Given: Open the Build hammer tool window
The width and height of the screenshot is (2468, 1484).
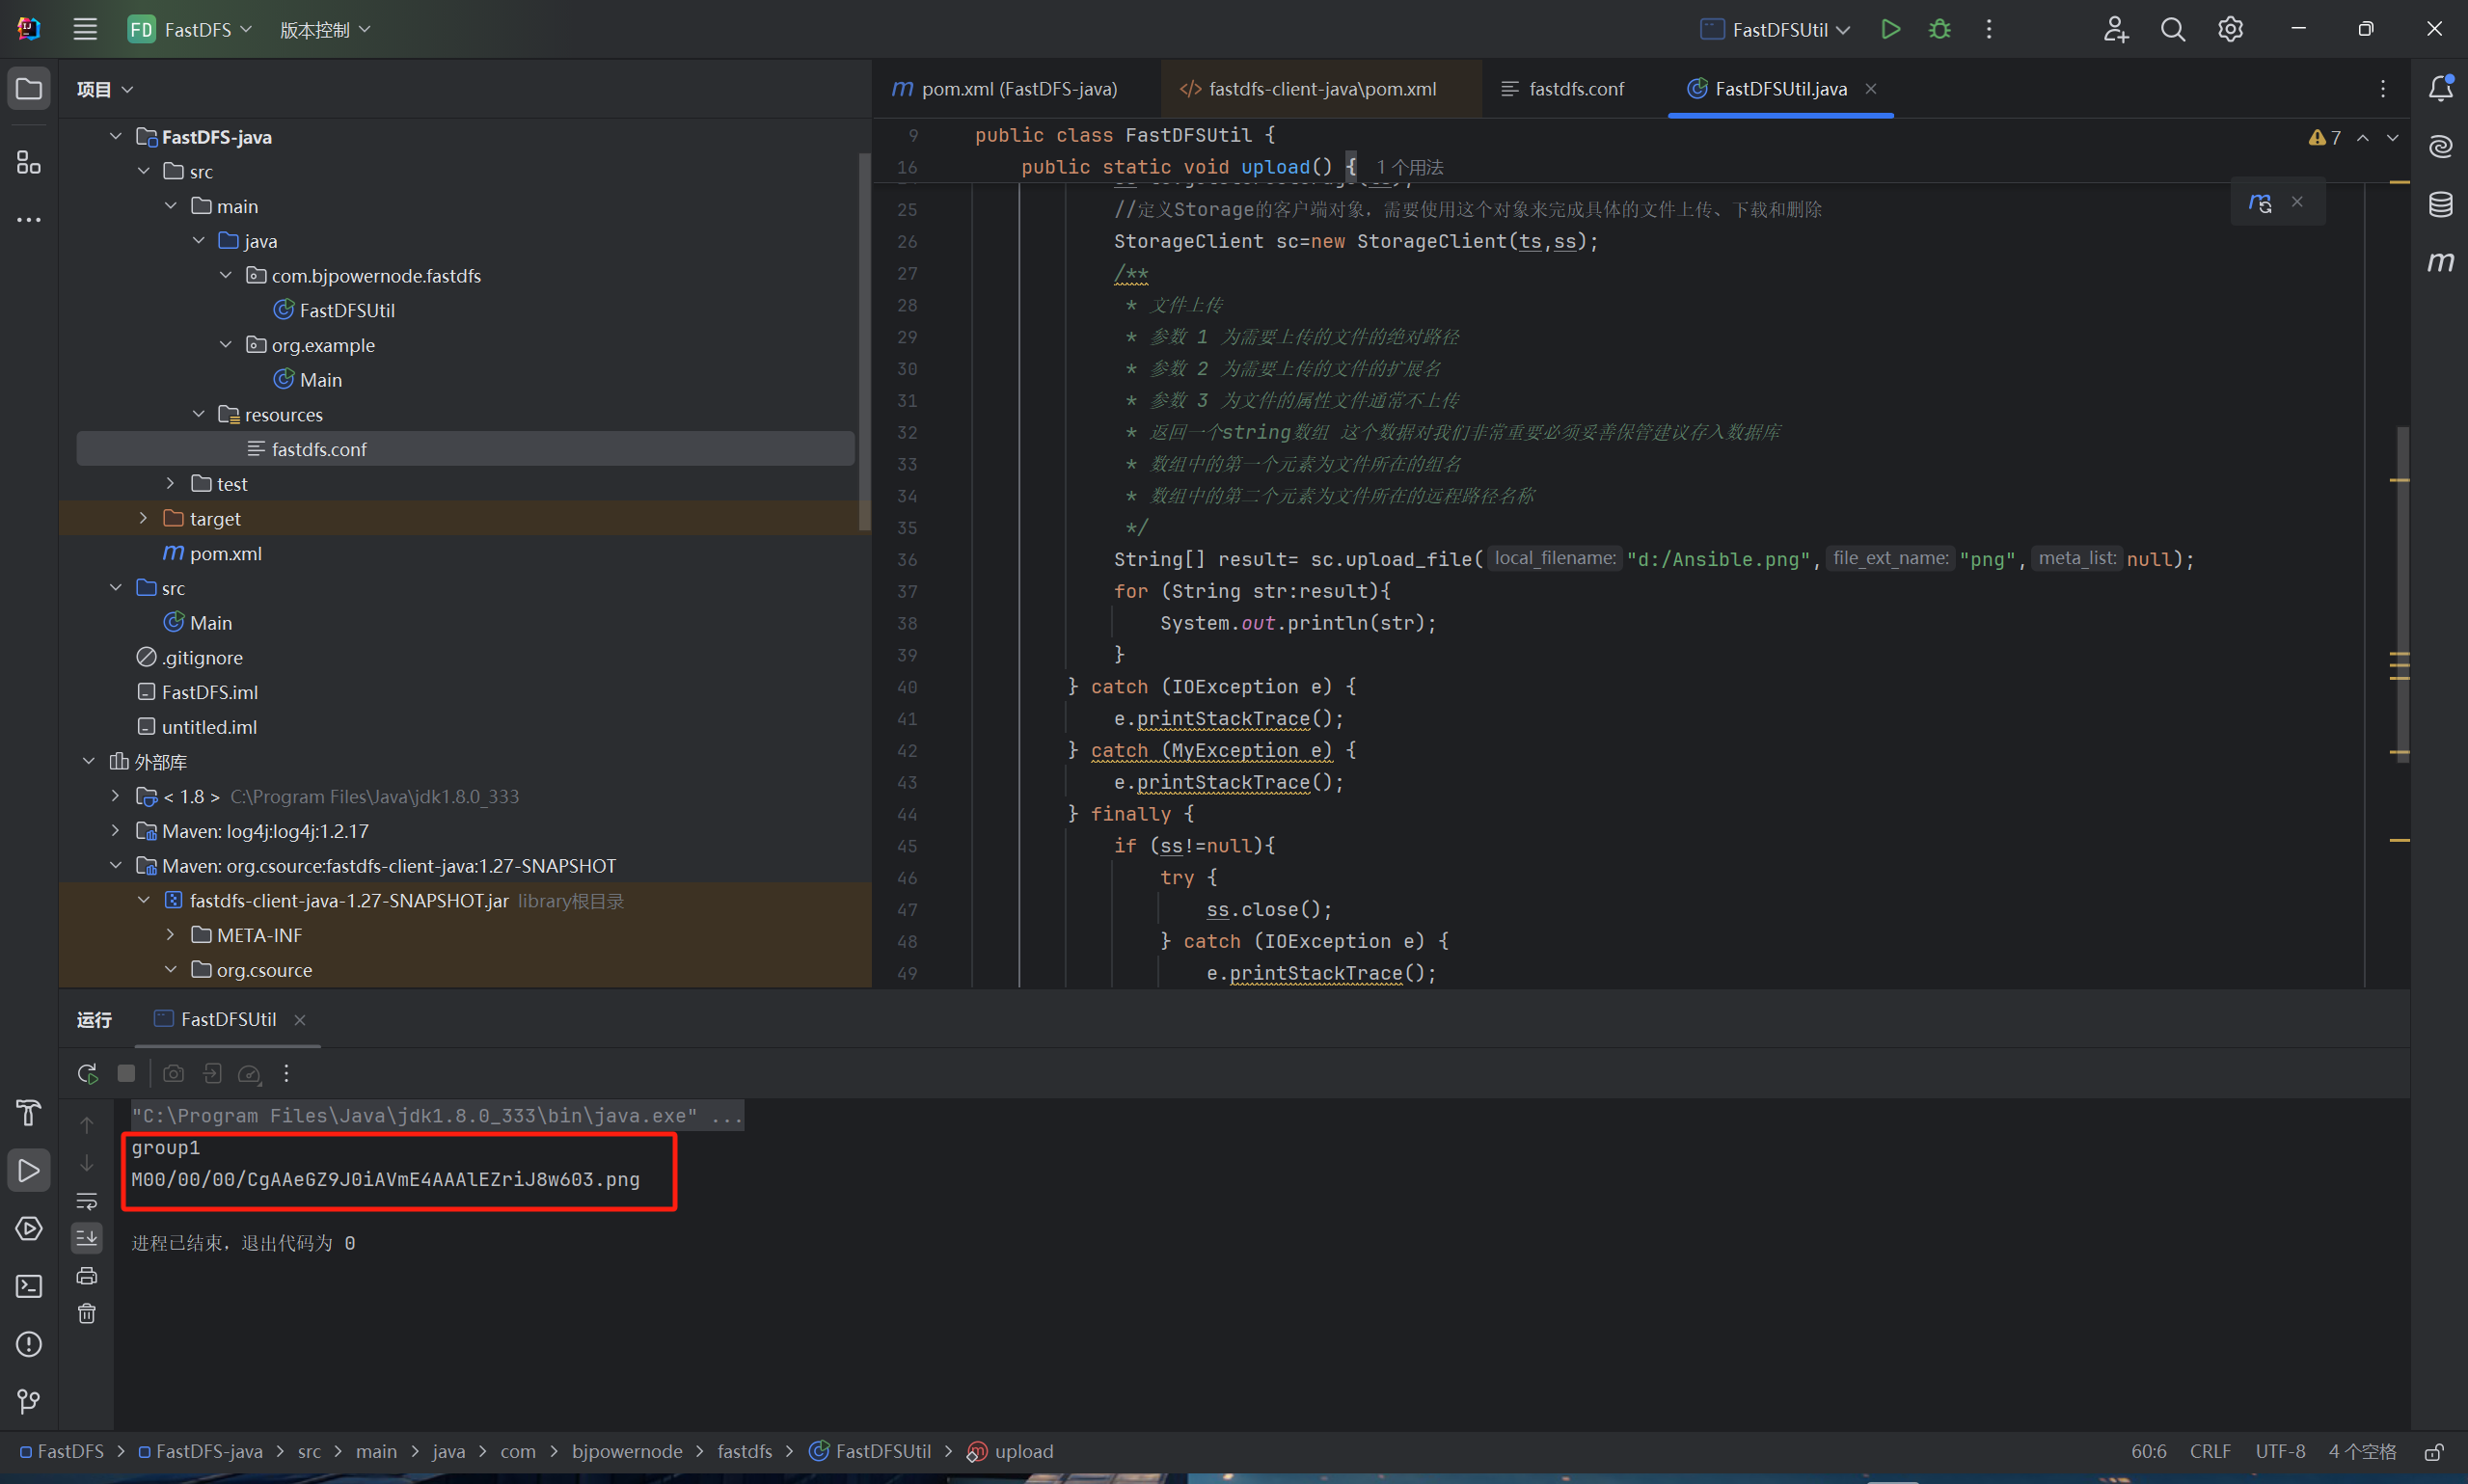Looking at the screenshot, I should pyautogui.click(x=29, y=1112).
